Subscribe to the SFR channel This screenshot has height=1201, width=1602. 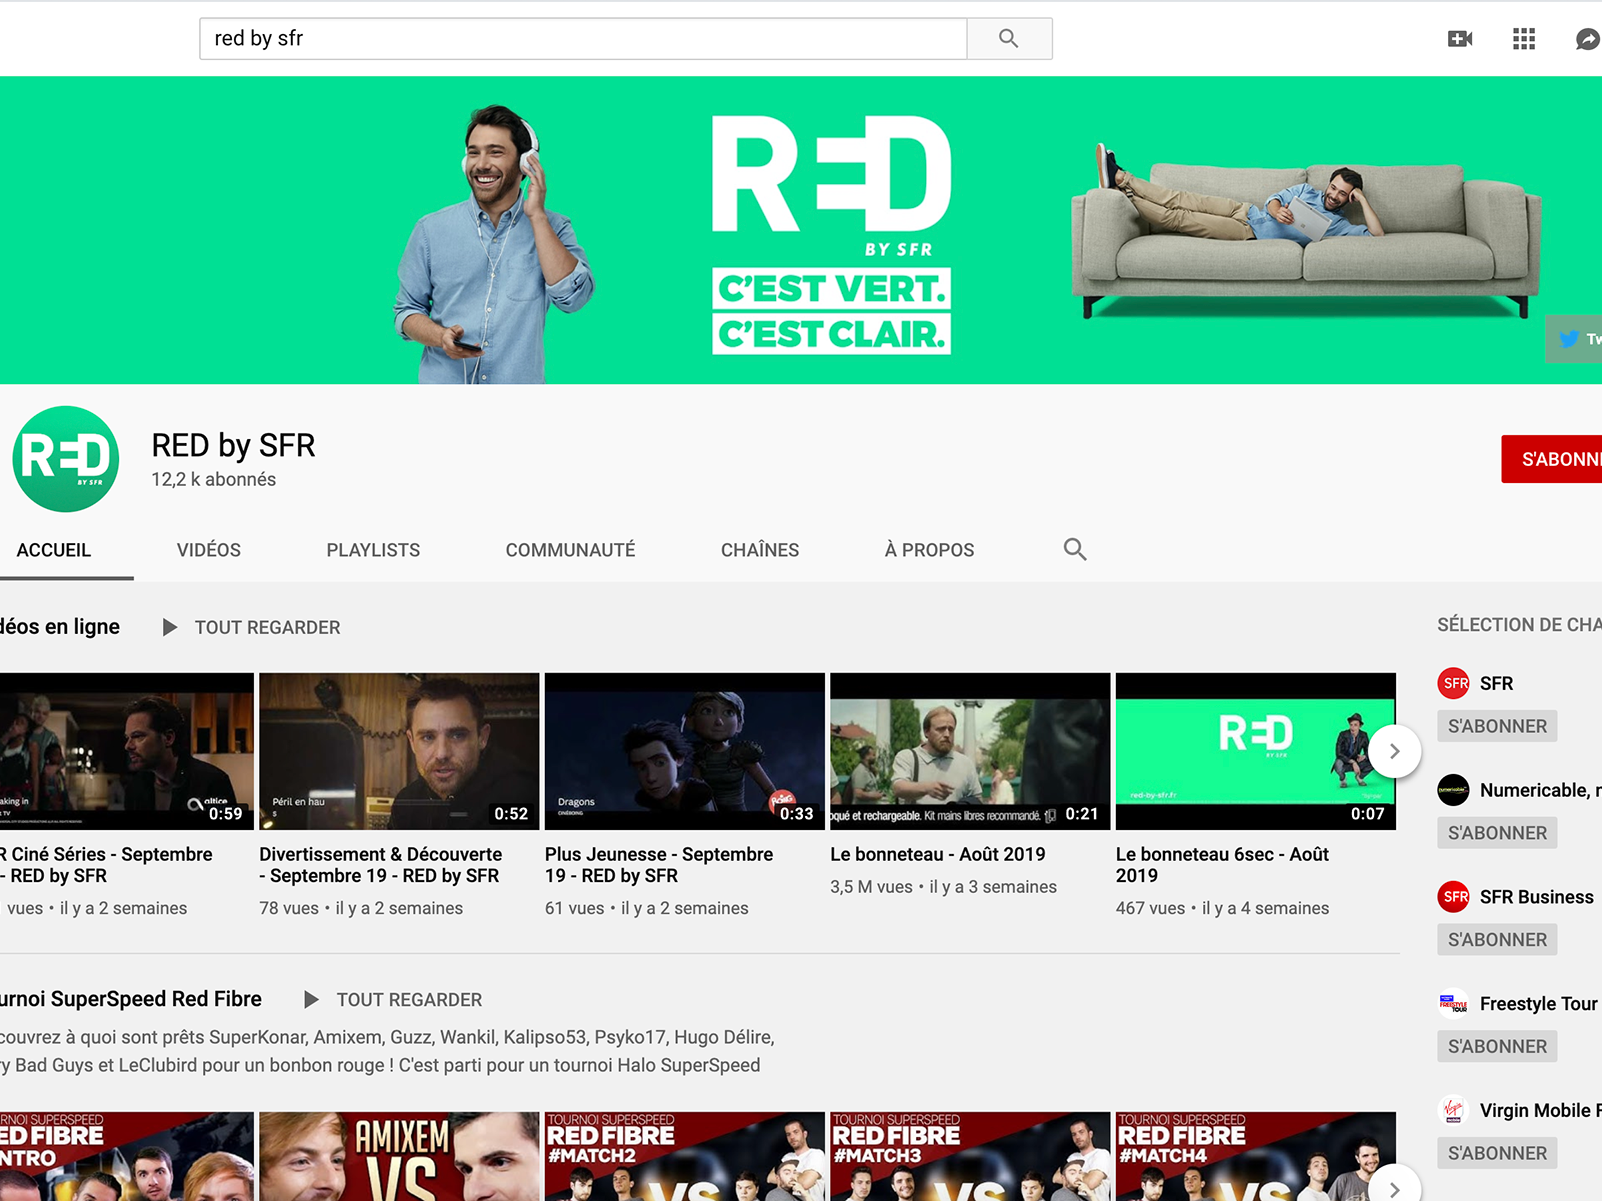click(1497, 726)
